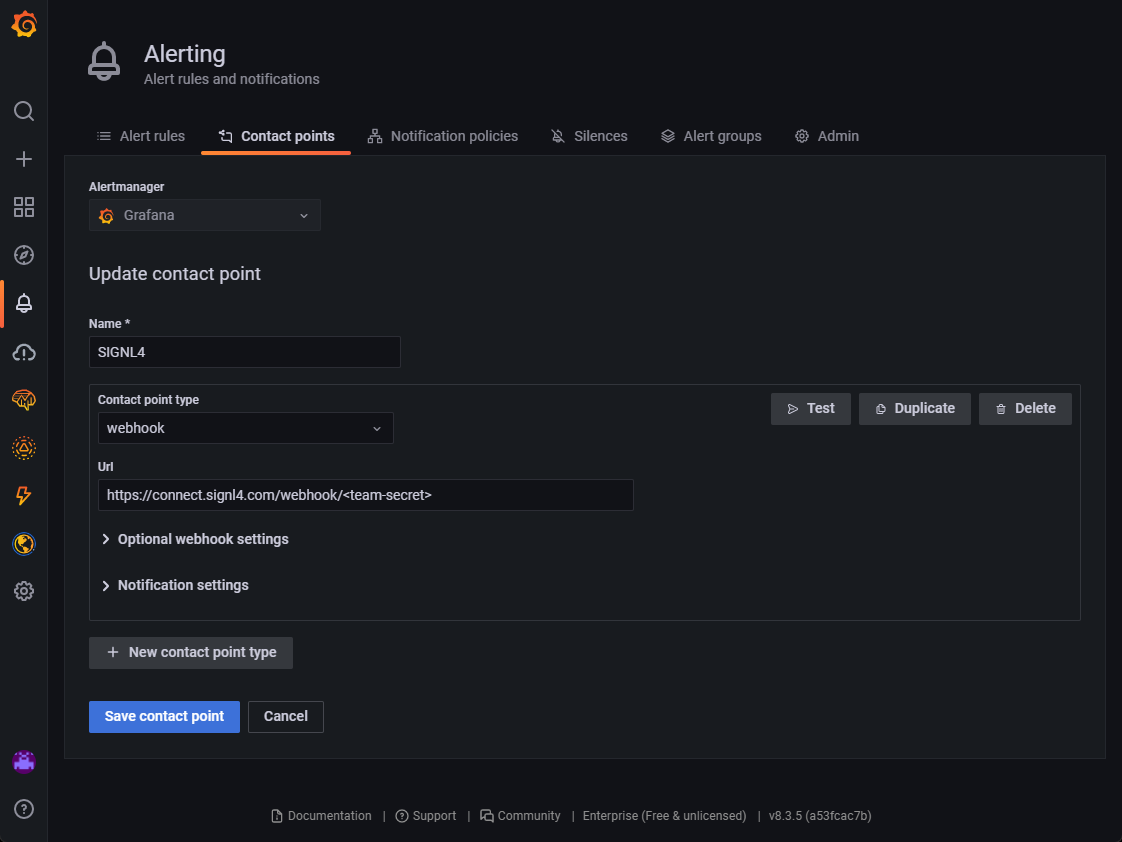This screenshot has width=1122, height=842.
Task: Add a New contact point type
Action: pos(191,652)
